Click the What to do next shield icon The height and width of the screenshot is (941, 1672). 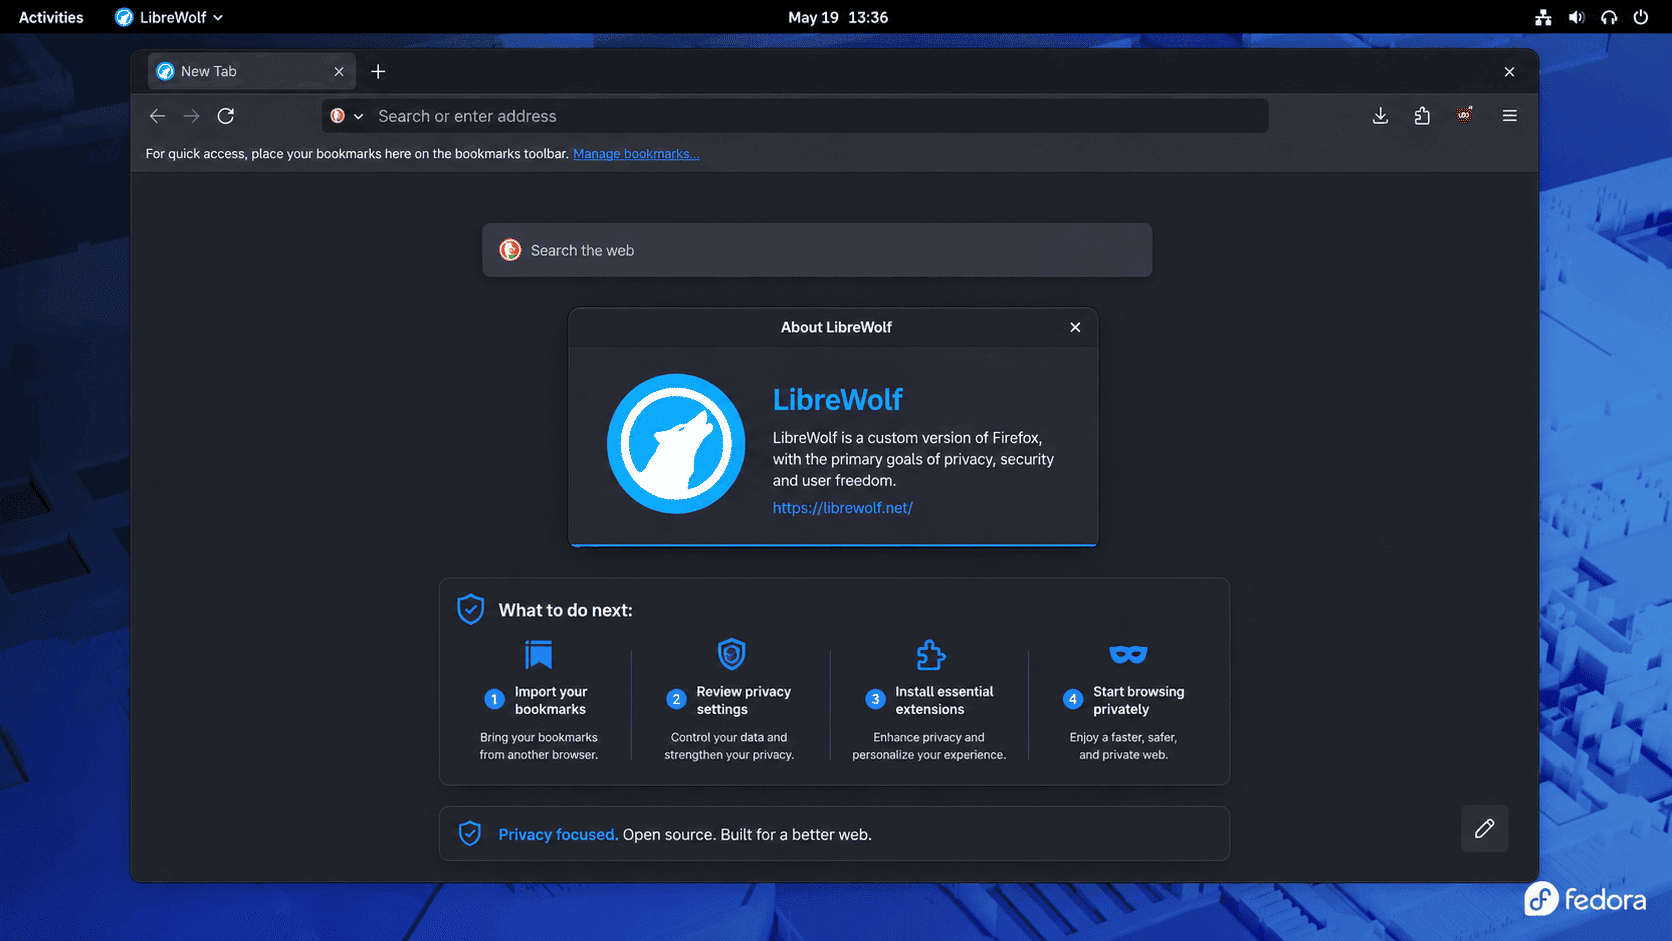coord(471,609)
